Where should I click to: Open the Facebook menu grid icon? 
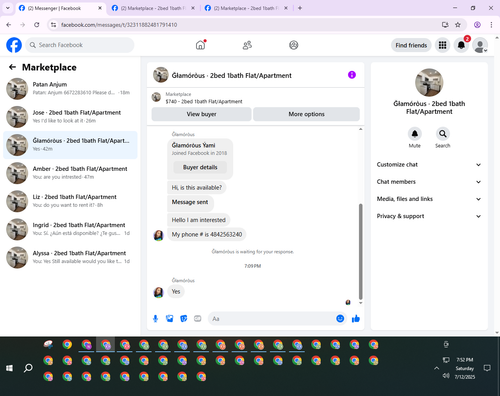(x=442, y=45)
